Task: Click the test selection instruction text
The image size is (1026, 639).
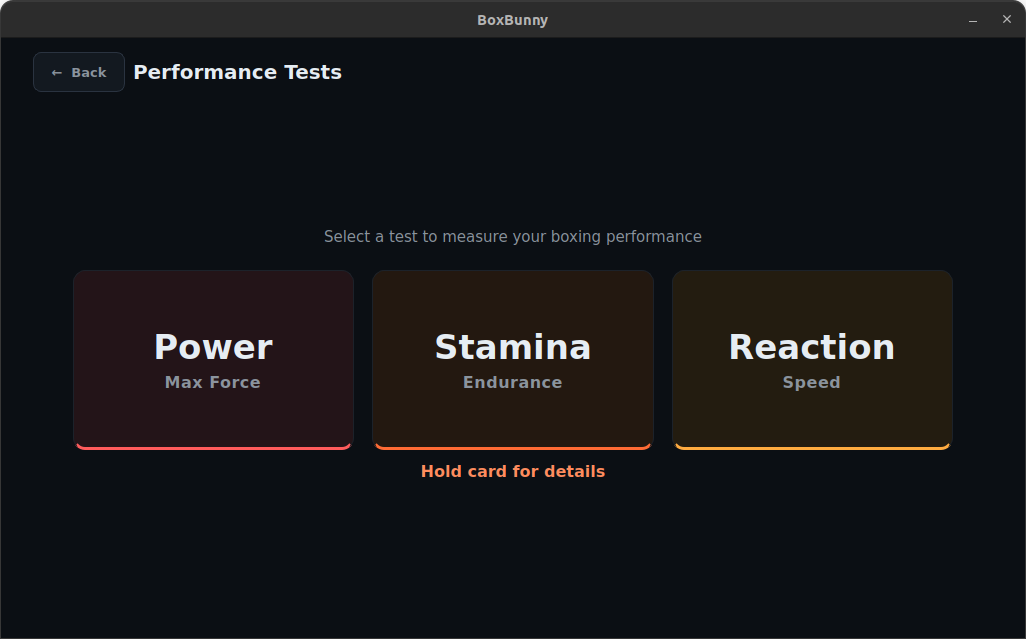Action: click(x=513, y=236)
